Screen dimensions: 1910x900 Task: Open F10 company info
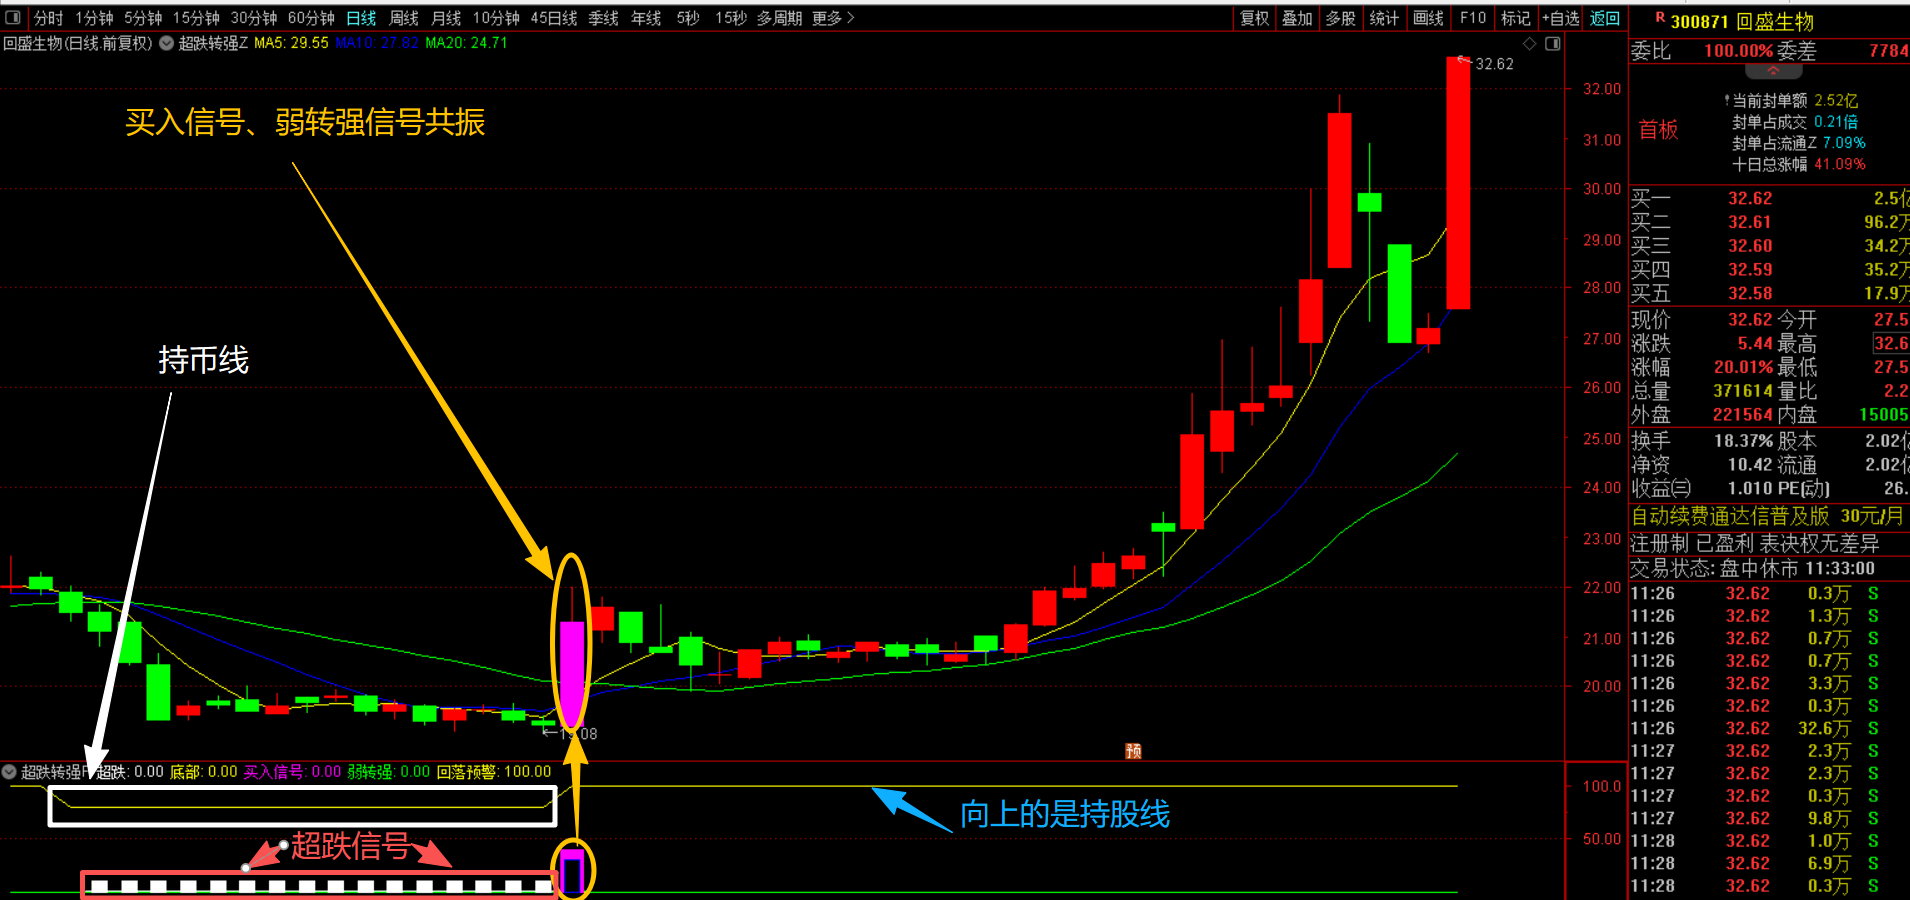coord(1472,18)
